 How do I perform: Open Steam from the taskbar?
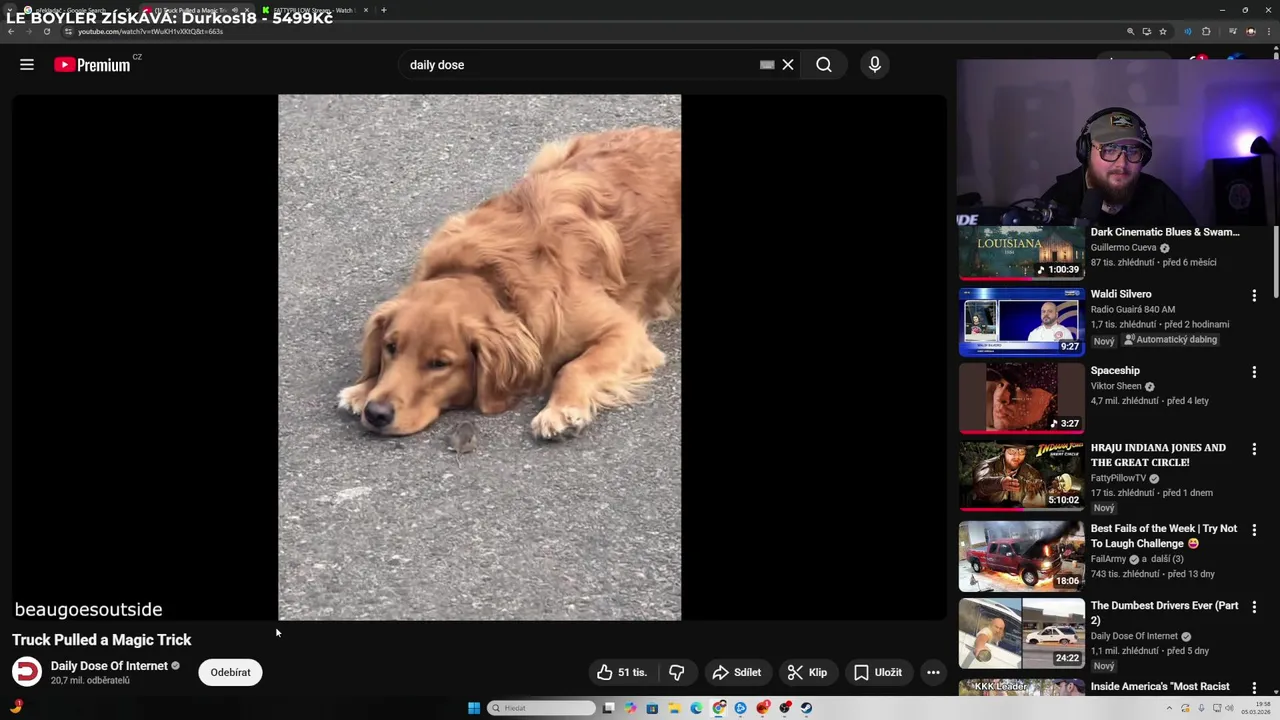coord(806,708)
